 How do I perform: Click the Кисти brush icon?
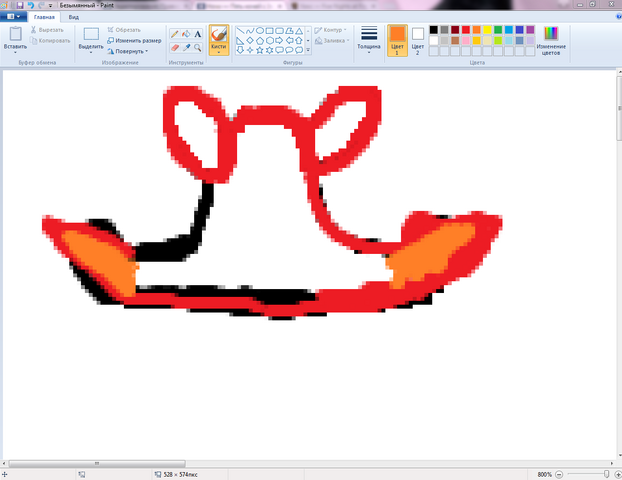tap(219, 34)
